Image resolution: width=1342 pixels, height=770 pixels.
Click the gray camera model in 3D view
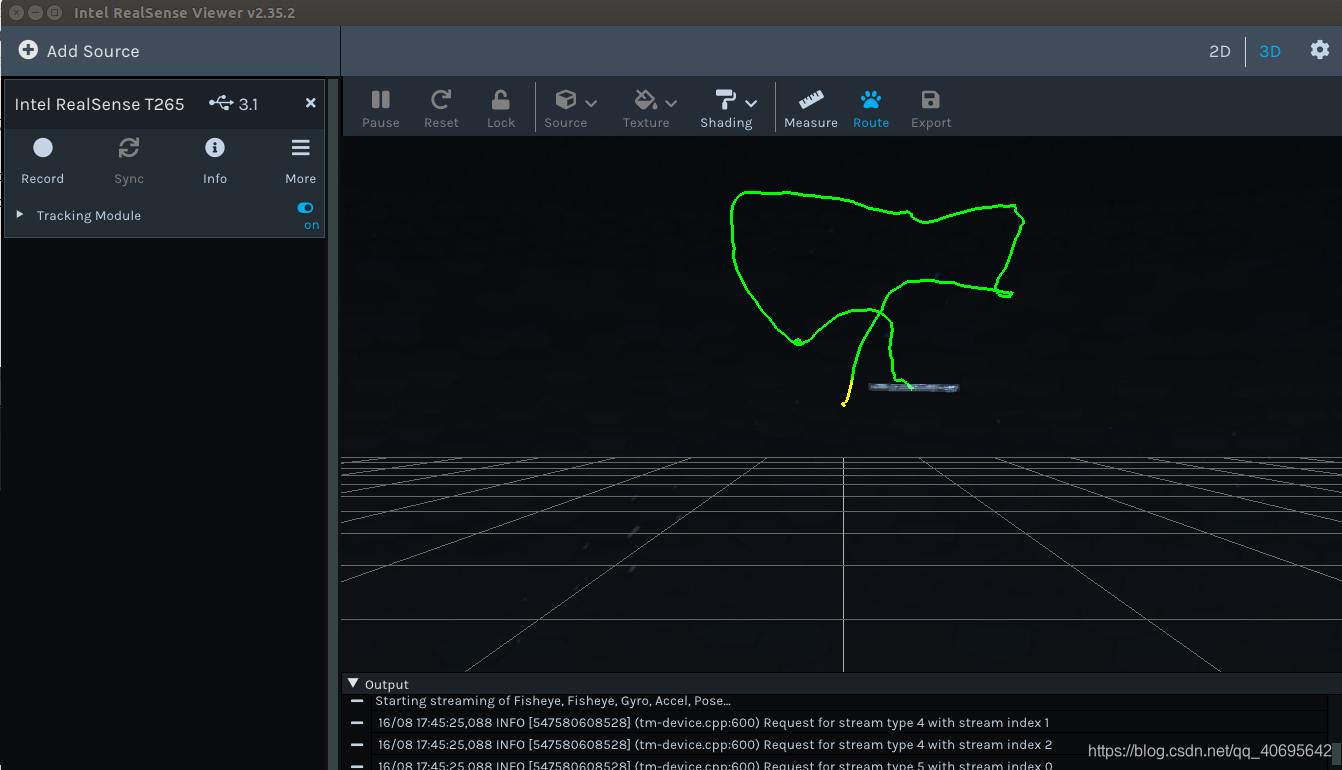point(914,387)
